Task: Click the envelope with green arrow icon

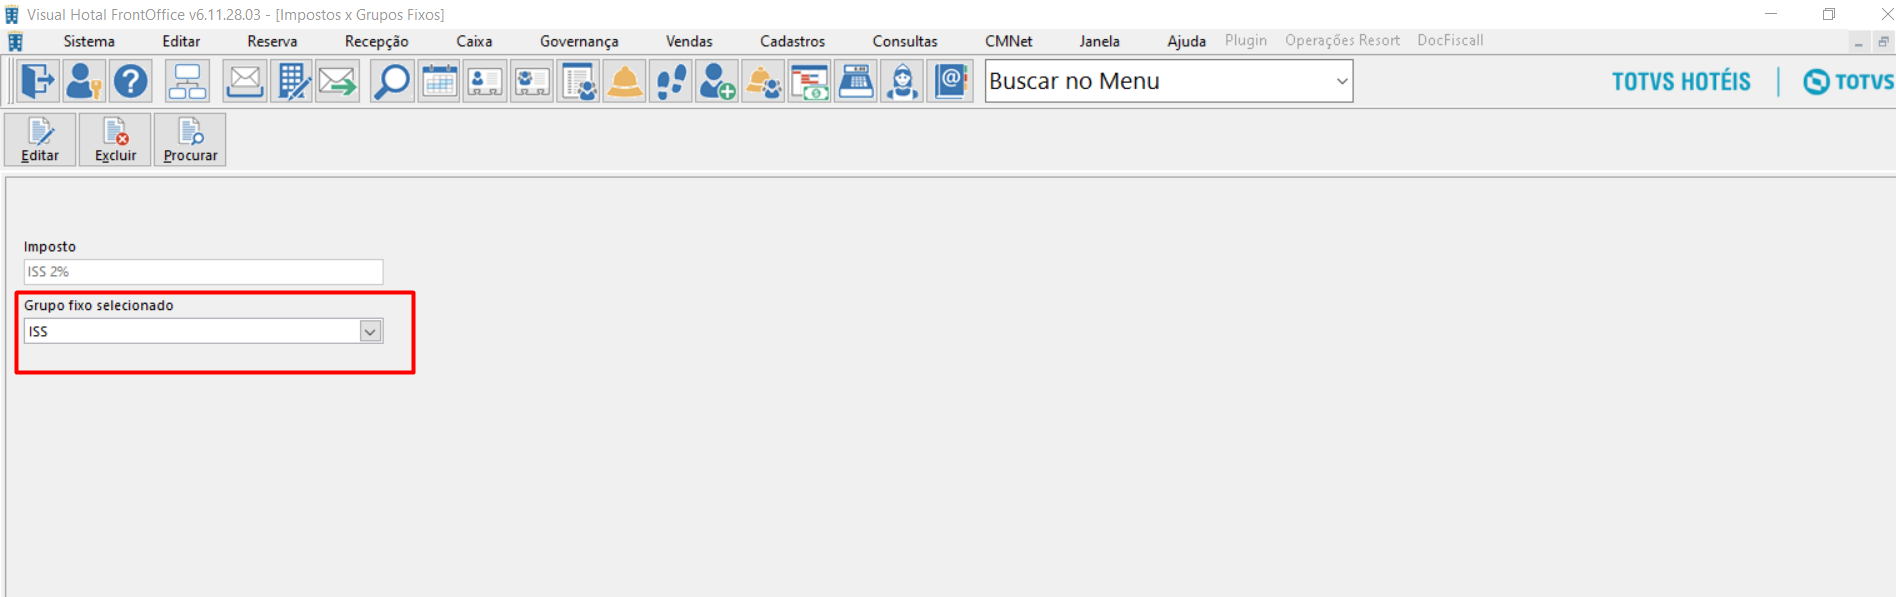Action: pyautogui.click(x=338, y=81)
